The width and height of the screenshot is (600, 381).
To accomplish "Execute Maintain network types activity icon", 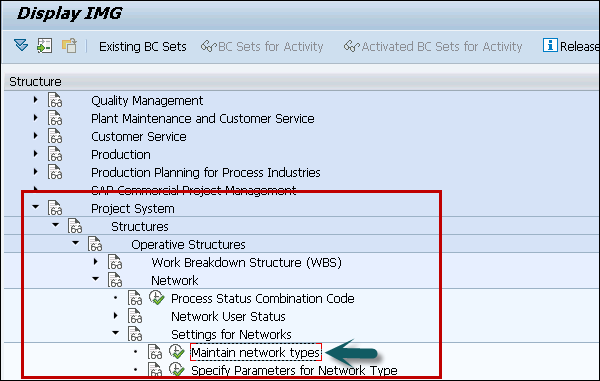I will pos(176,352).
